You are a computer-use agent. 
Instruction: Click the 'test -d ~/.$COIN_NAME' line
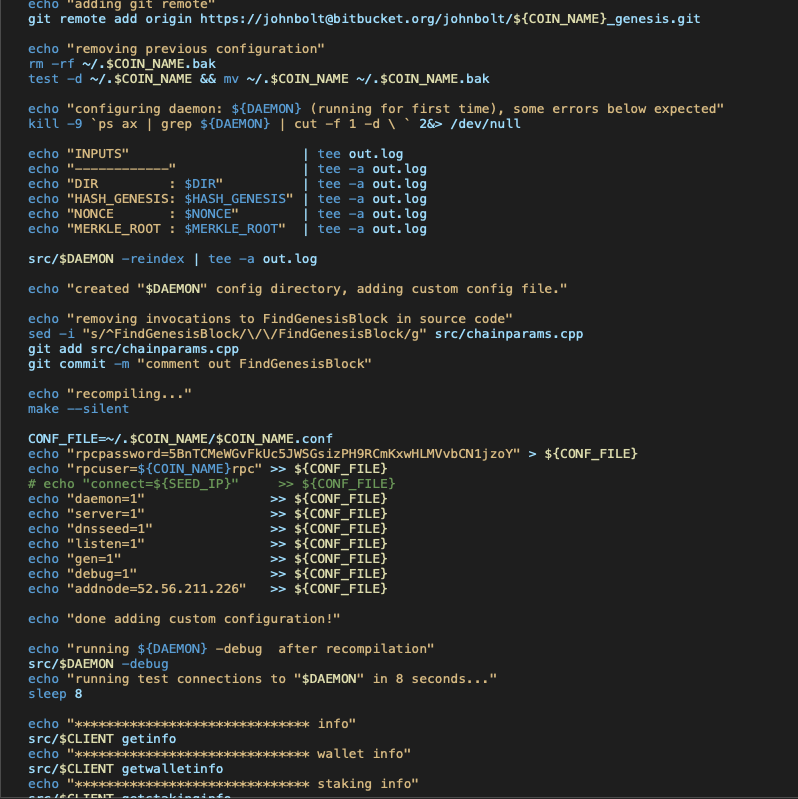coord(259,79)
